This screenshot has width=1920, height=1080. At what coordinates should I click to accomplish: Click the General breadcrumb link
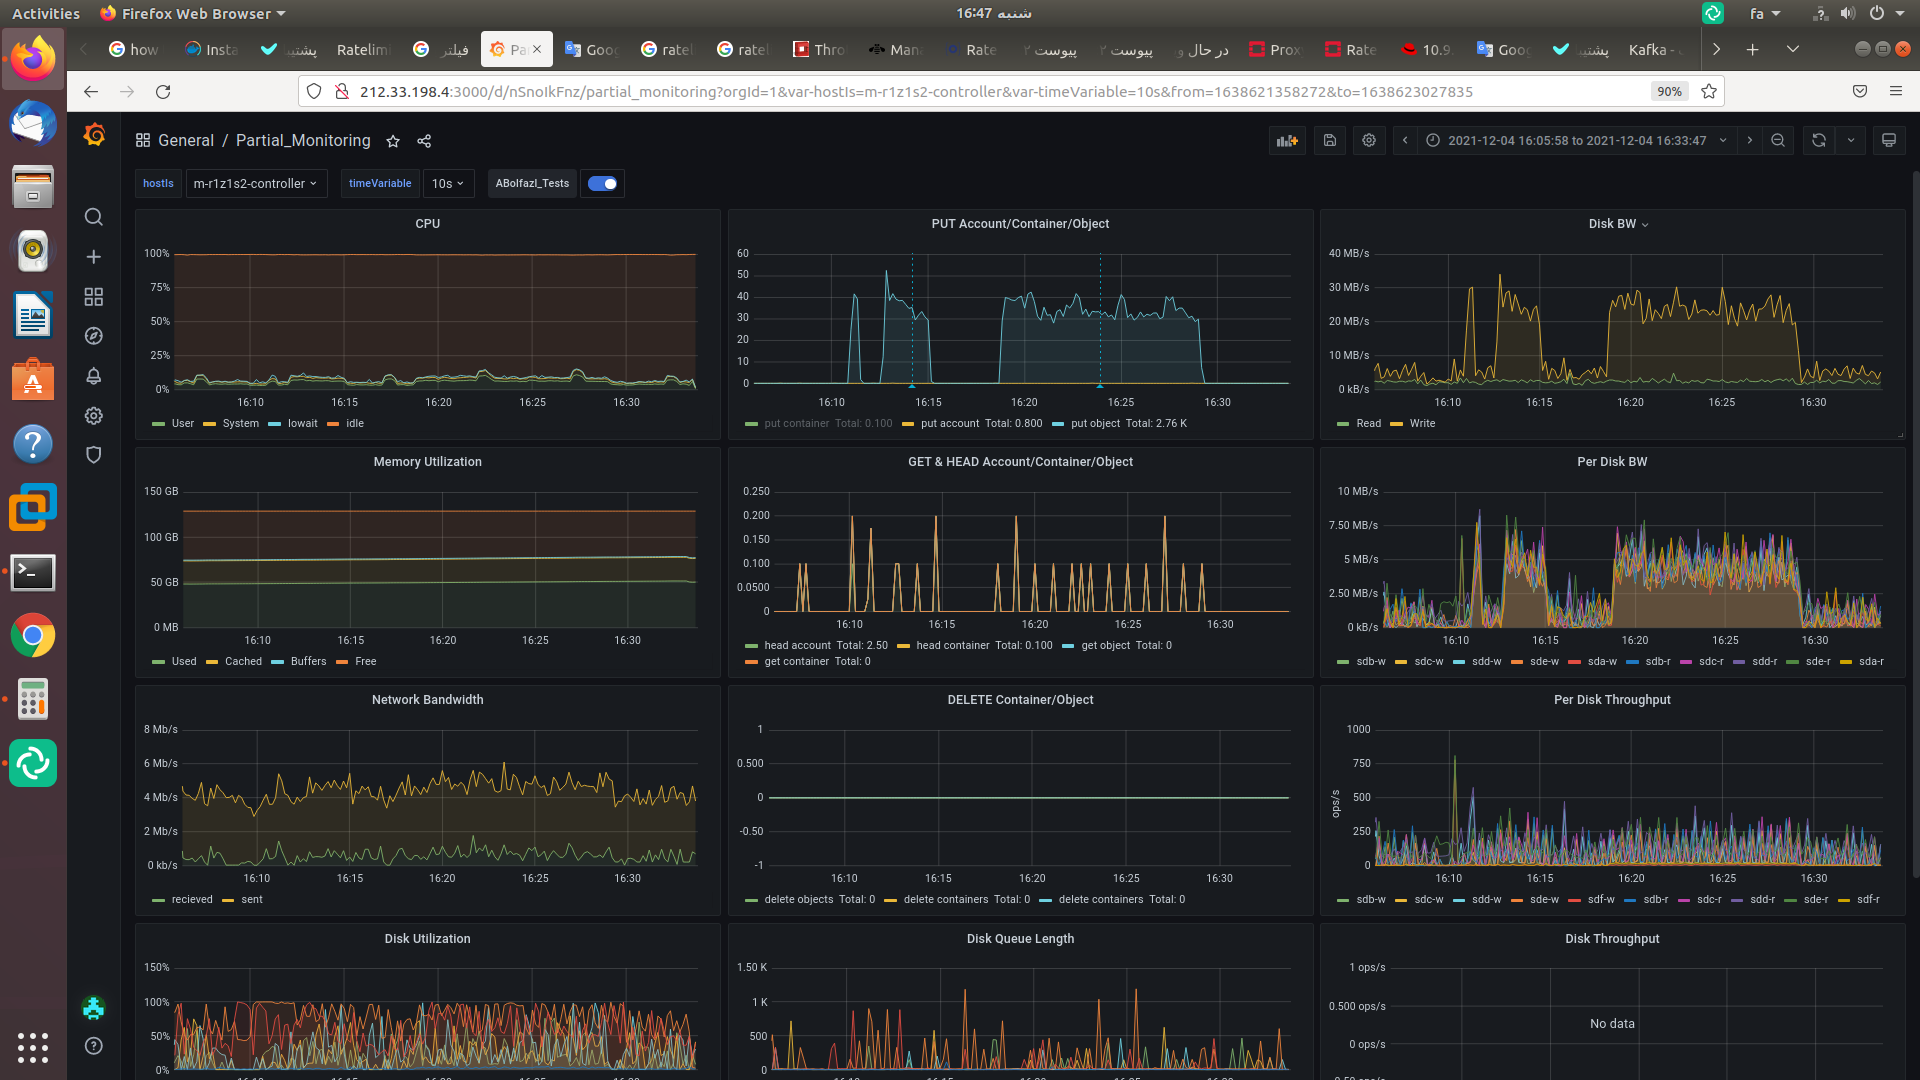(186, 141)
